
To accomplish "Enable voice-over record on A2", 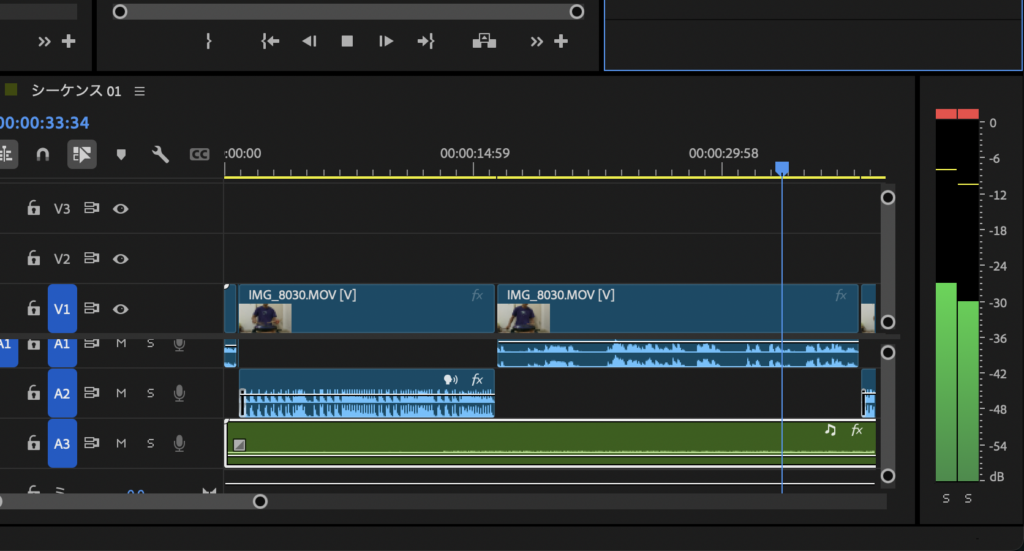I will point(179,393).
